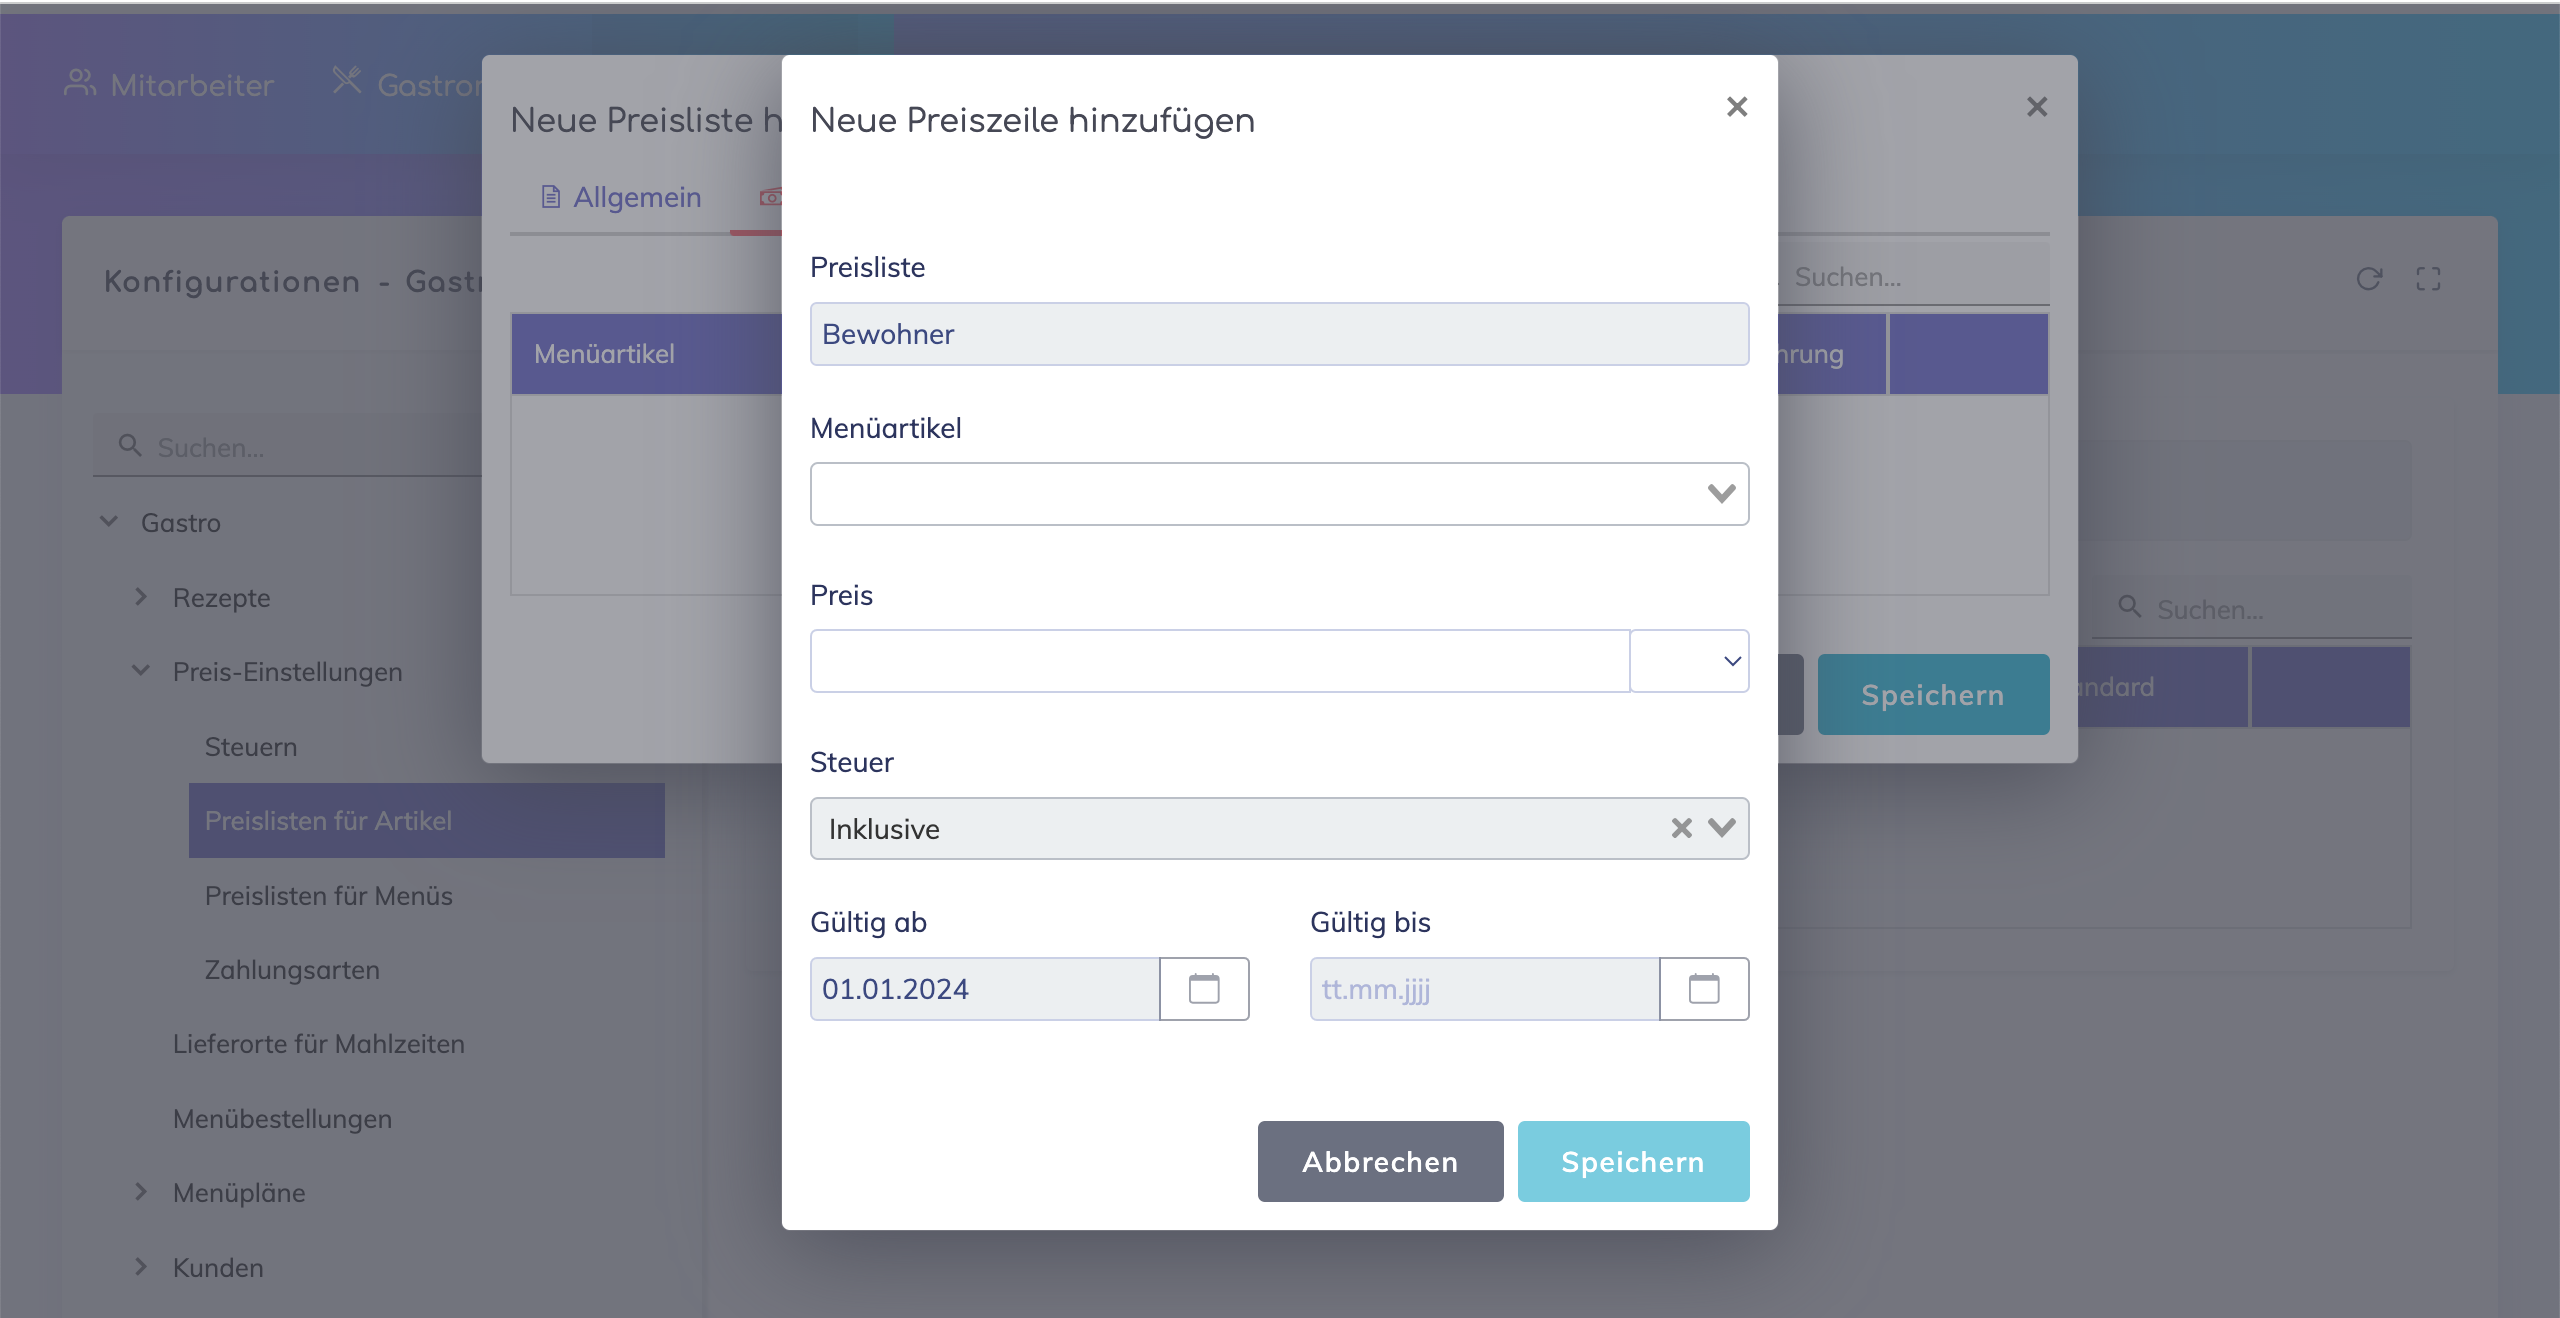Click the Mitarbeiter people icon

tap(80, 83)
